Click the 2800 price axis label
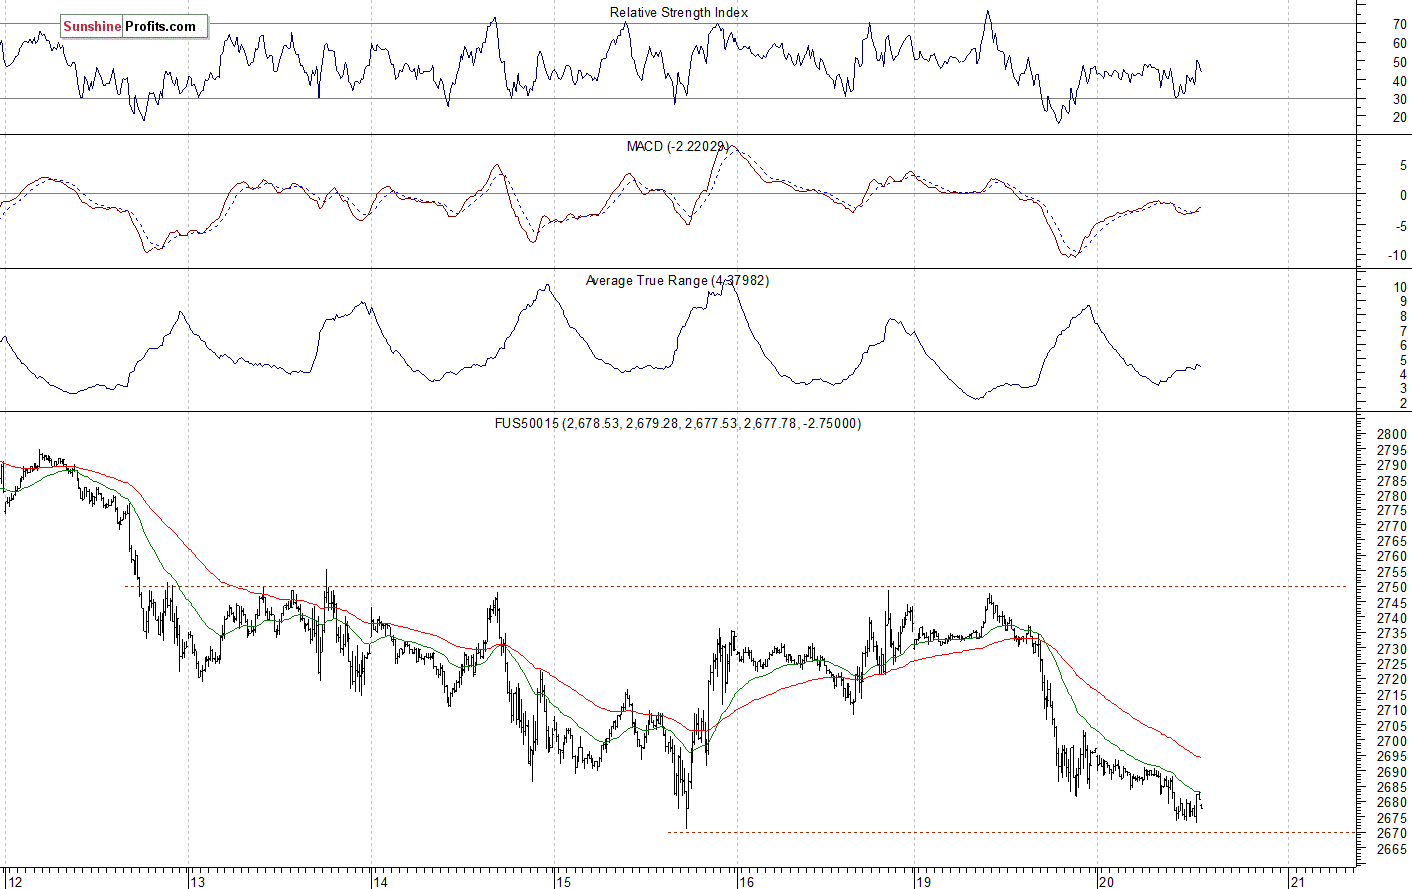This screenshot has width=1412, height=889. pyautogui.click(x=1392, y=434)
